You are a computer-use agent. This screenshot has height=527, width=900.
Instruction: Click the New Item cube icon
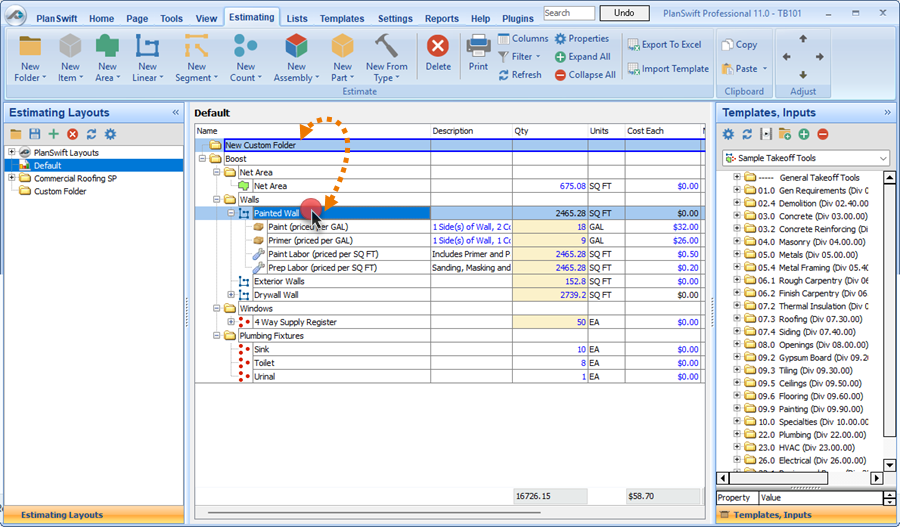pos(71,46)
